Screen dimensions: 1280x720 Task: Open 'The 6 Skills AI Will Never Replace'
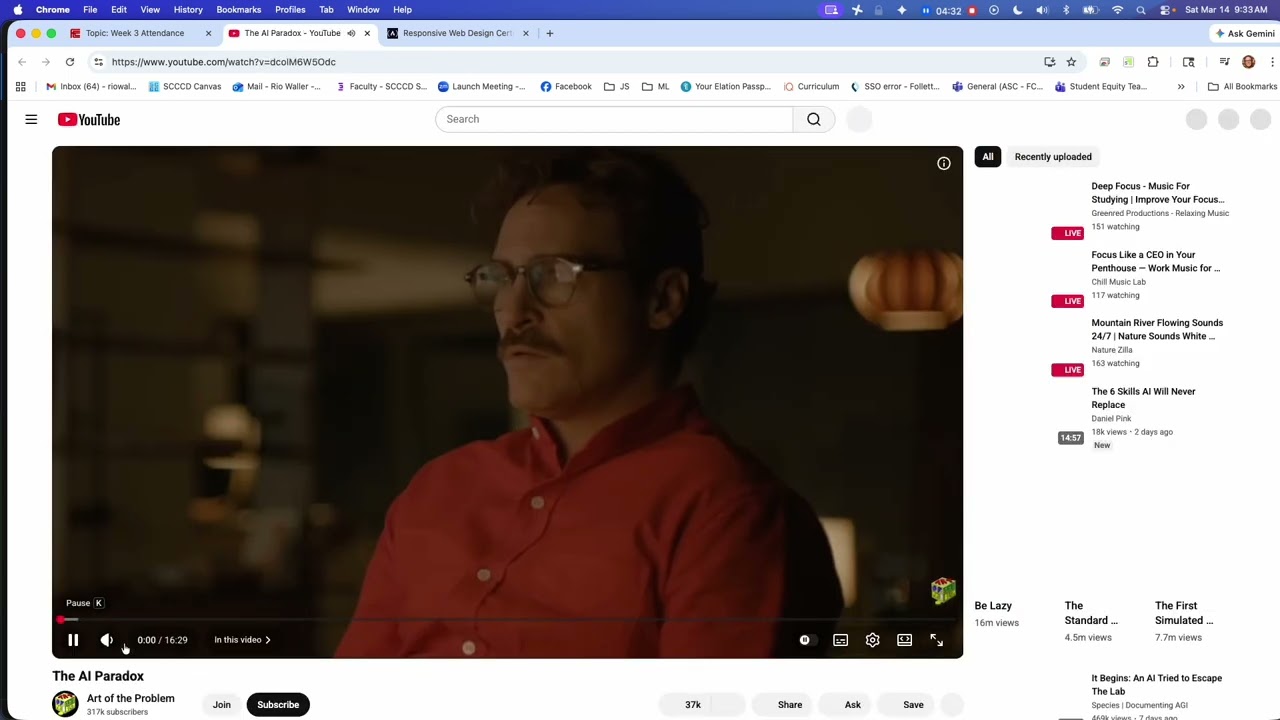point(1143,398)
